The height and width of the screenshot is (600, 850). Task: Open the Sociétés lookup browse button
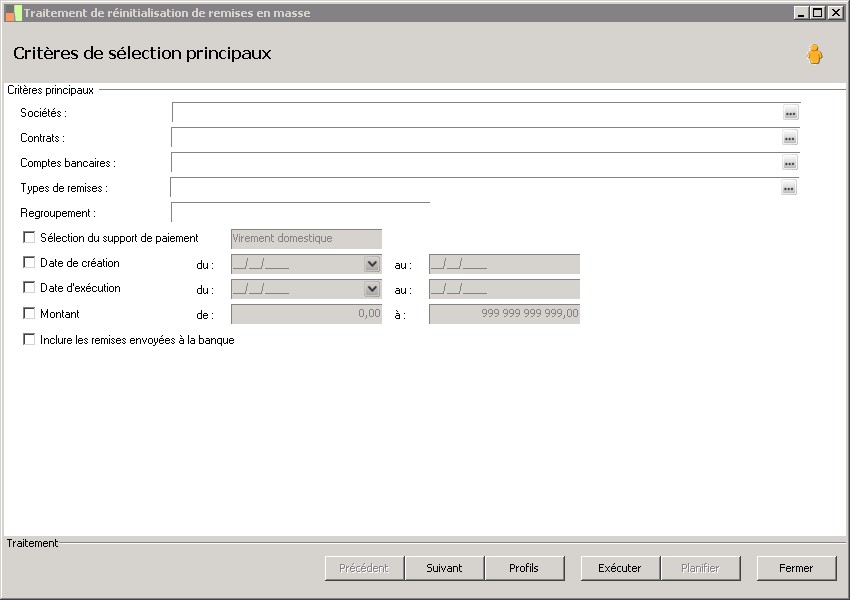[790, 114]
